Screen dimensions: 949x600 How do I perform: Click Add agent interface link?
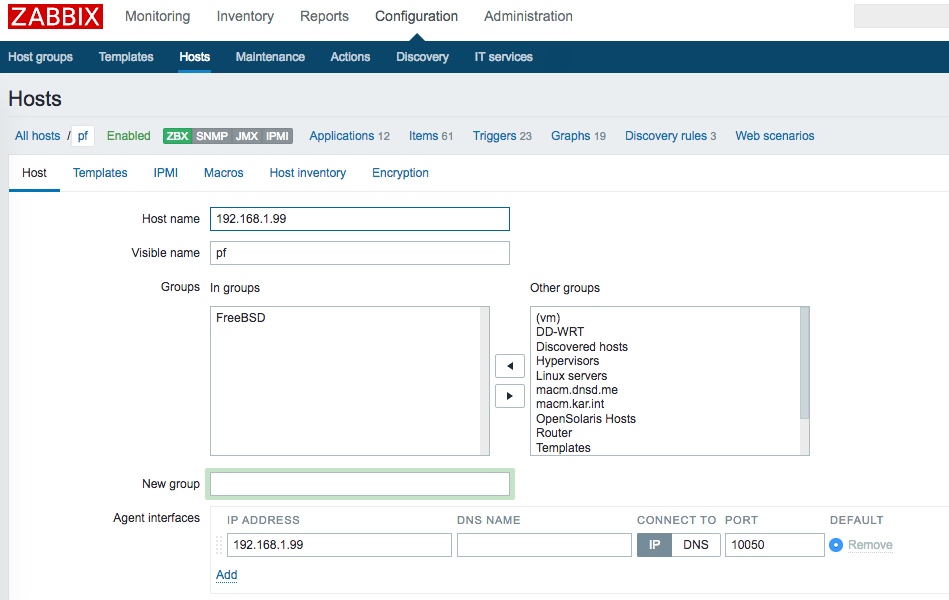coord(226,575)
